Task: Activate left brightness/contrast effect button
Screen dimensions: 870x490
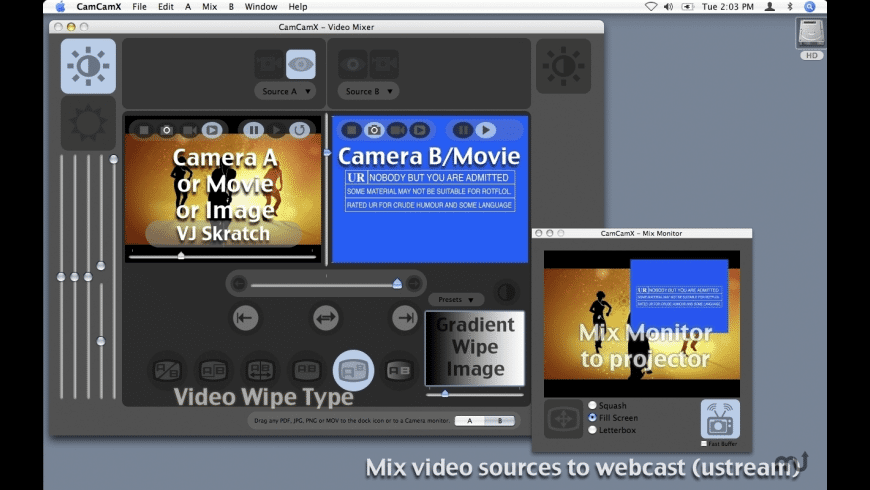Action: pyautogui.click(x=88, y=66)
